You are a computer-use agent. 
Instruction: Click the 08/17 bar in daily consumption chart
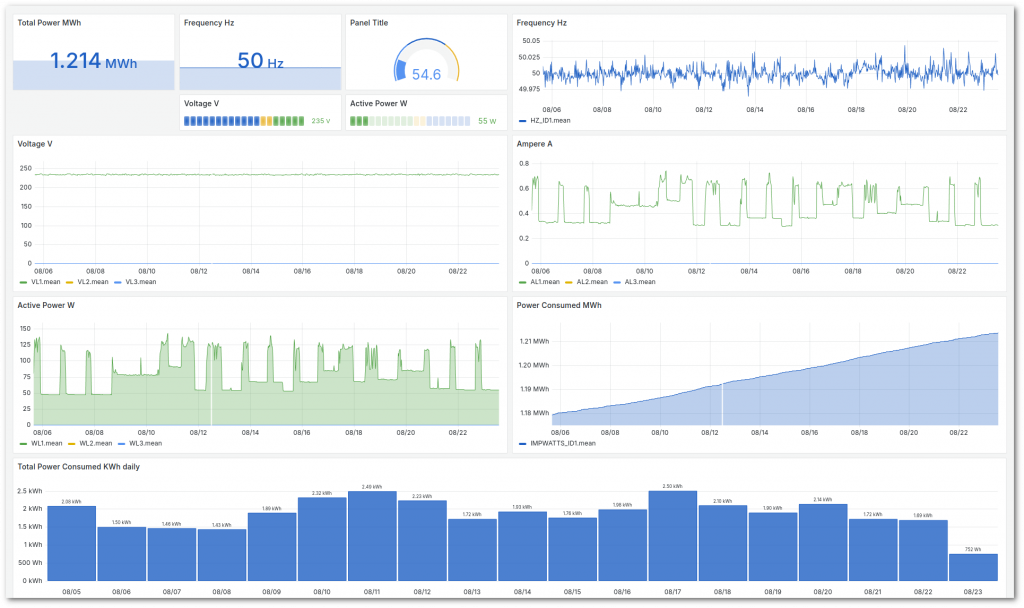pos(672,535)
